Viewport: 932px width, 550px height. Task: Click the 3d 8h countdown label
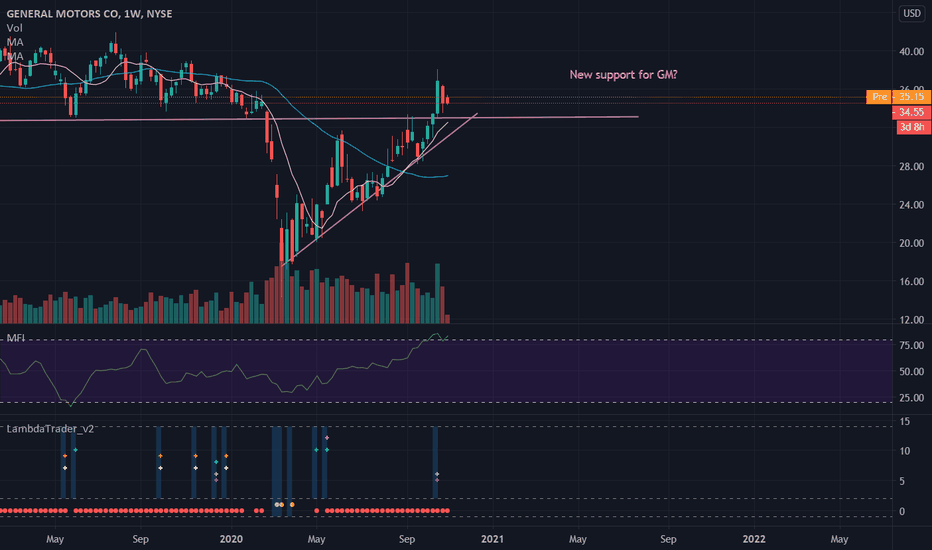click(x=913, y=127)
